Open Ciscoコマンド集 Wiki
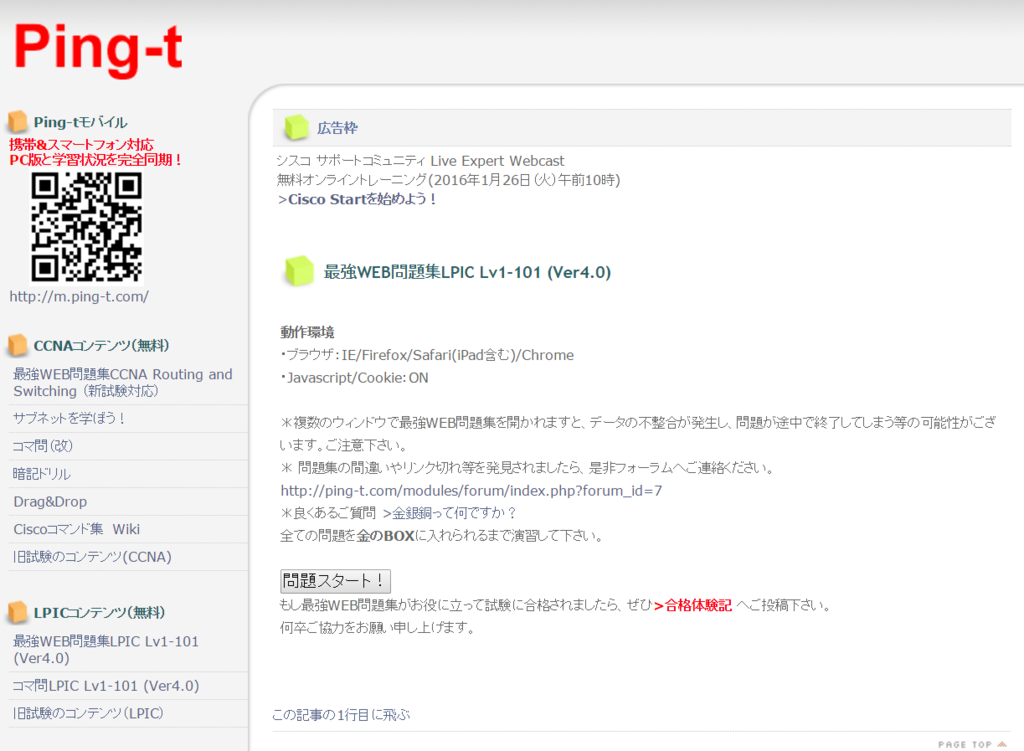 (x=76, y=529)
